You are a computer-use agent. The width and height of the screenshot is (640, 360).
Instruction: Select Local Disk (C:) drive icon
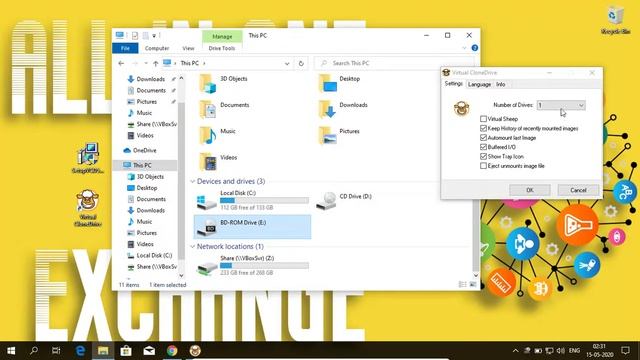pyautogui.click(x=207, y=201)
